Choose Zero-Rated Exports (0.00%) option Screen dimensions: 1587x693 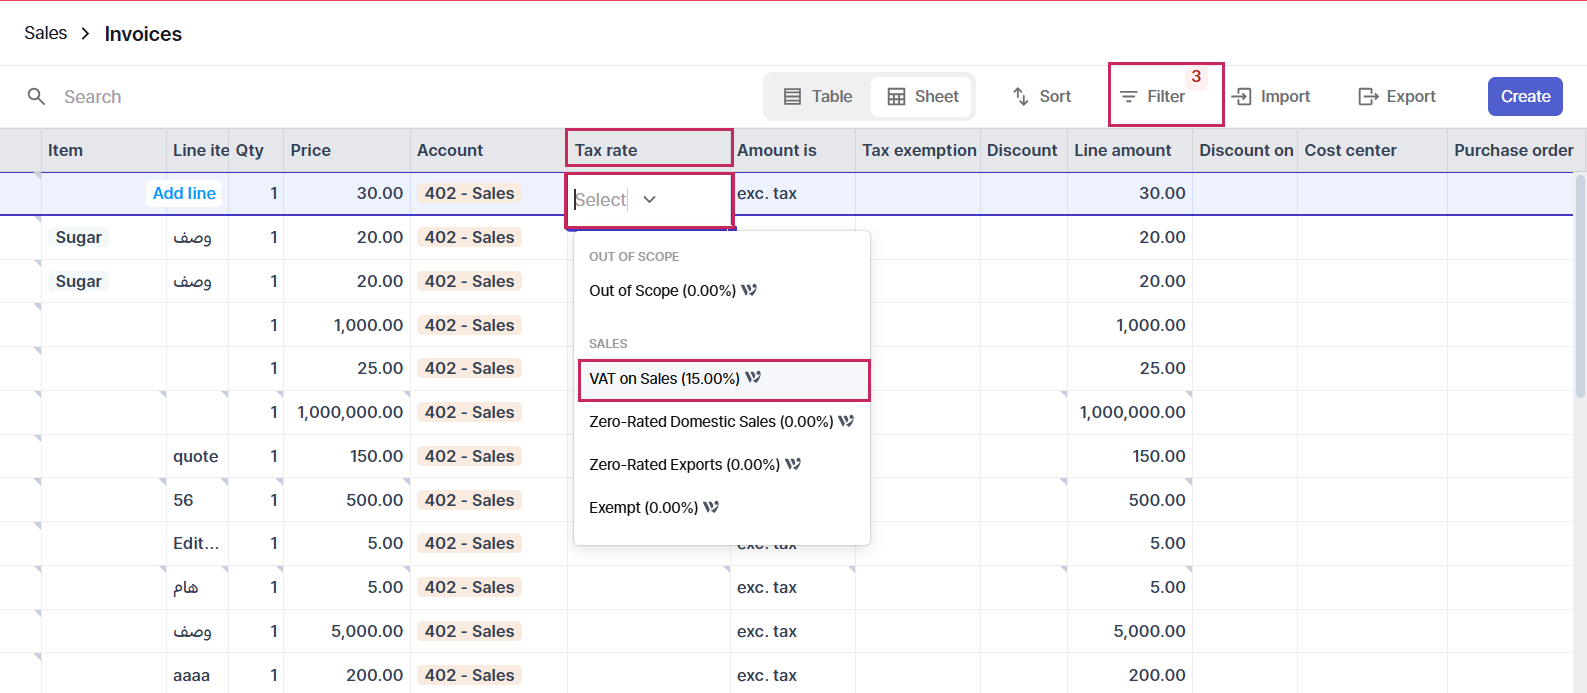pos(722,464)
